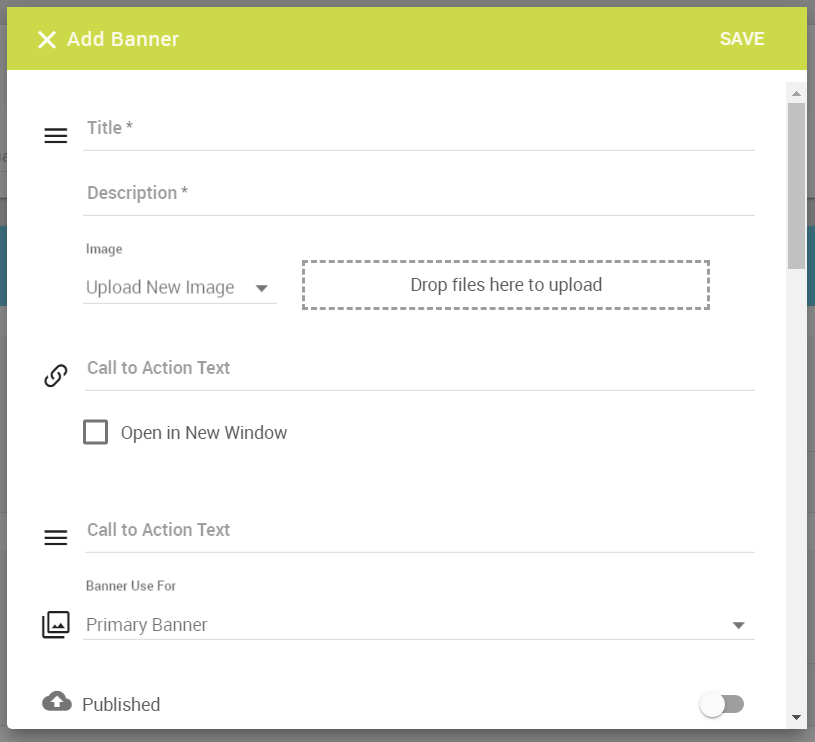
Task: Click the hamburger icon beside second Call to Action
Action: 56,537
